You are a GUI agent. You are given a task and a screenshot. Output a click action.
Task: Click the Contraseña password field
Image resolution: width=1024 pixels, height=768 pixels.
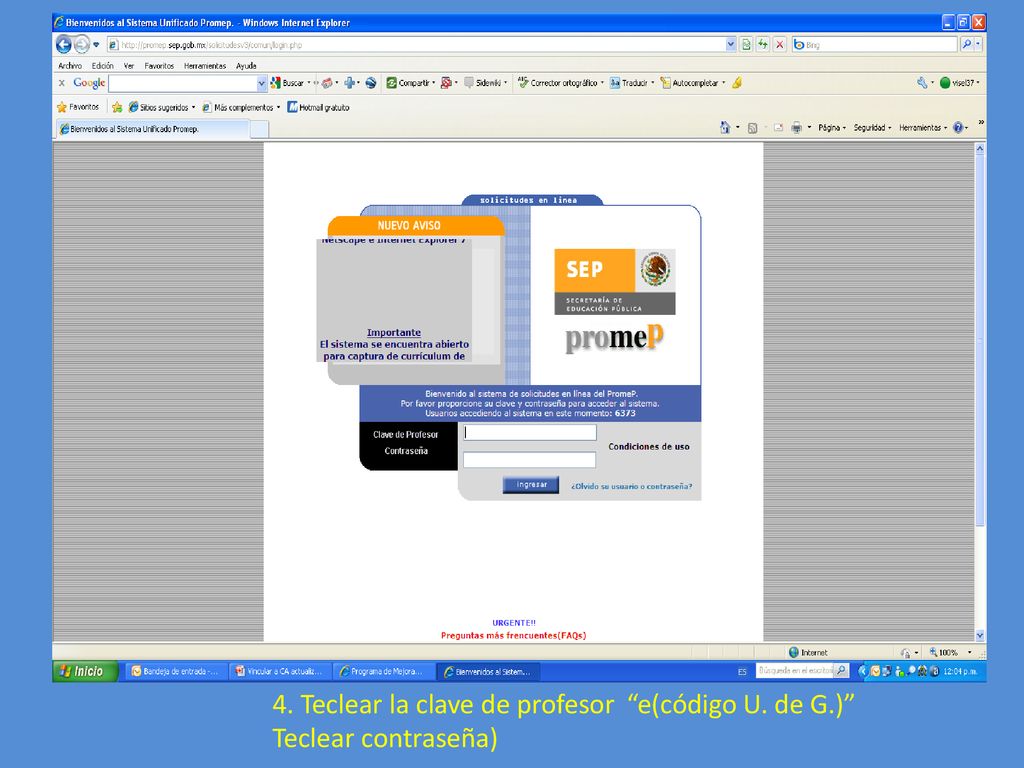pyautogui.click(x=530, y=460)
